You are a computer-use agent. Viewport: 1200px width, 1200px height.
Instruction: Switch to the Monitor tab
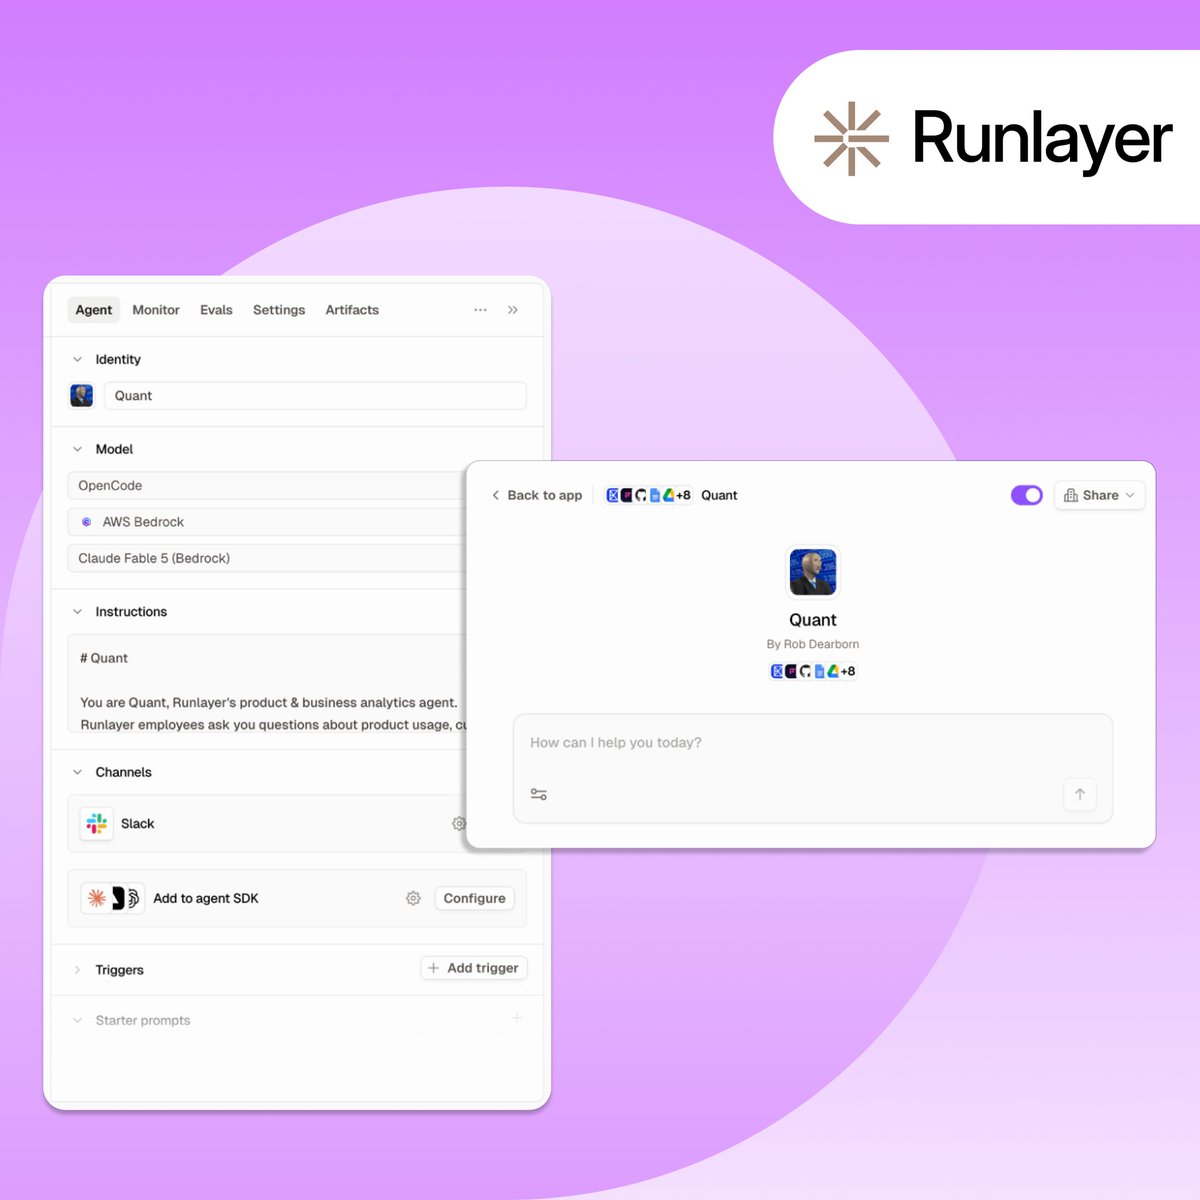(156, 310)
